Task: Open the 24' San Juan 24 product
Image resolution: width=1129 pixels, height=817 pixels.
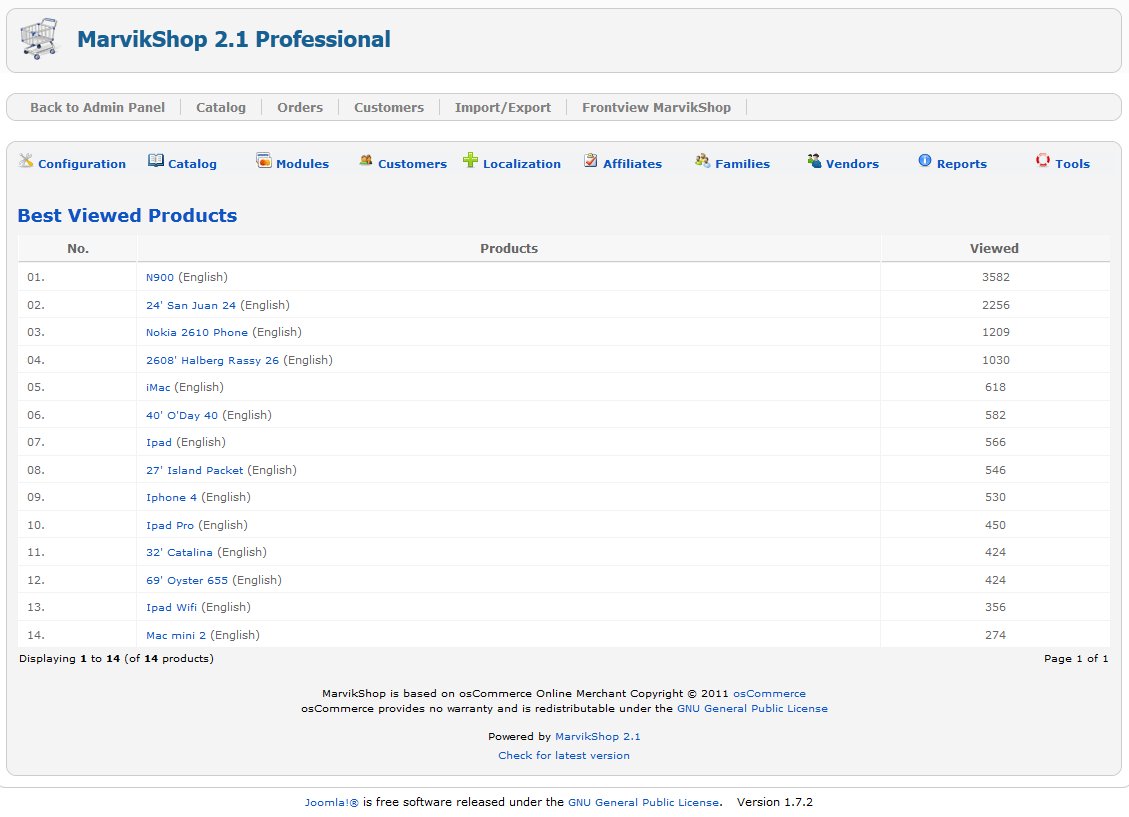Action: coord(191,305)
